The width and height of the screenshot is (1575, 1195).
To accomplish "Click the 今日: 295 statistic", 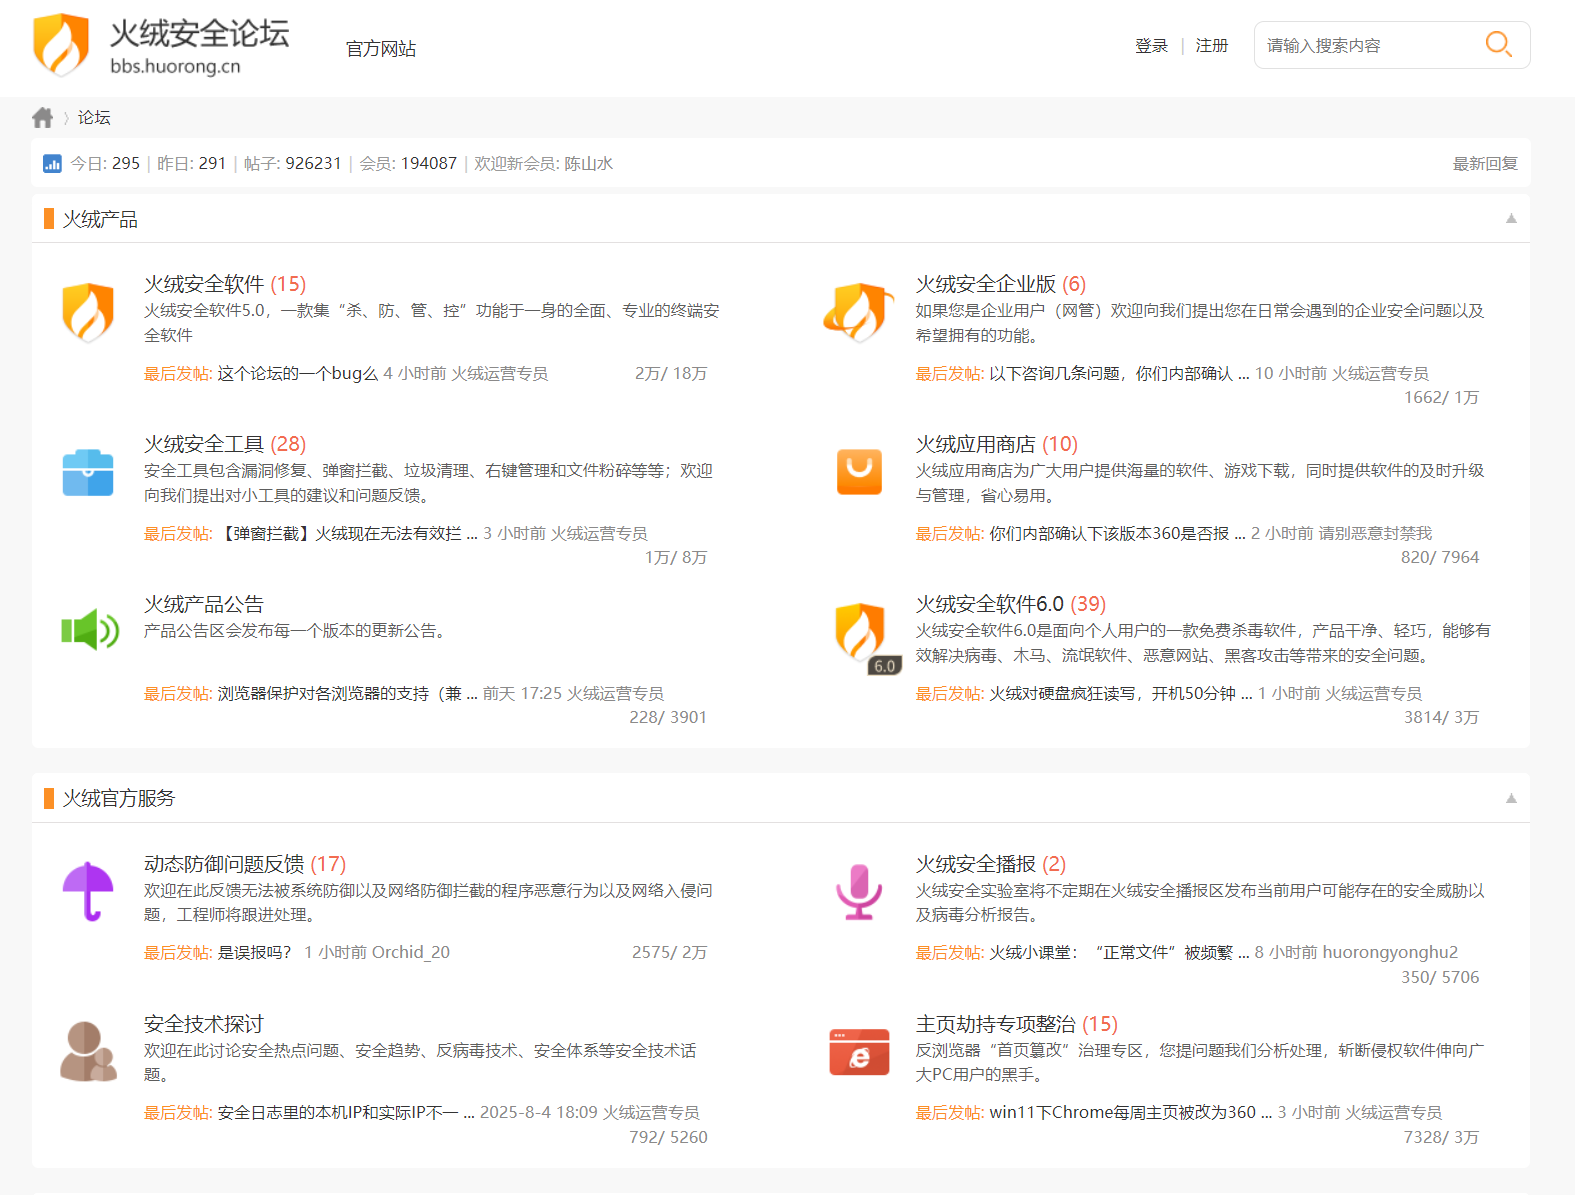I will (105, 164).
